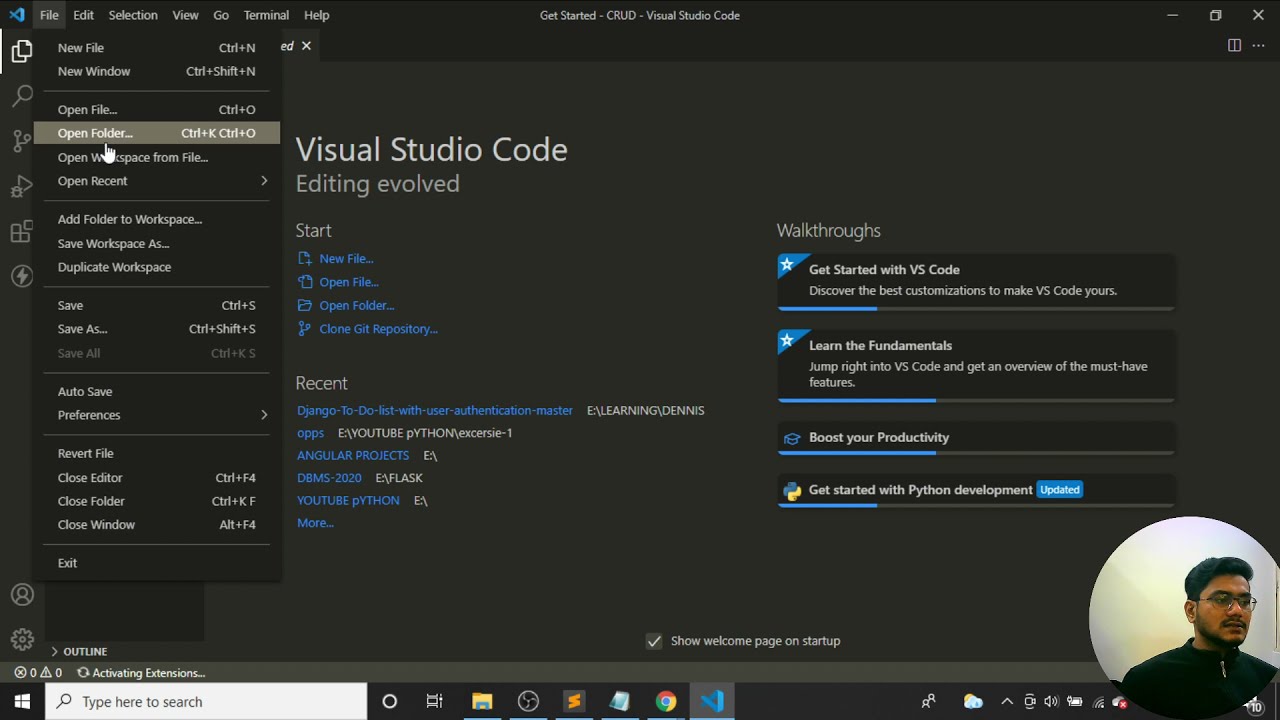This screenshot has height=720, width=1280.
Task: Click More... under Recent
Action: (x=315, y=523)
